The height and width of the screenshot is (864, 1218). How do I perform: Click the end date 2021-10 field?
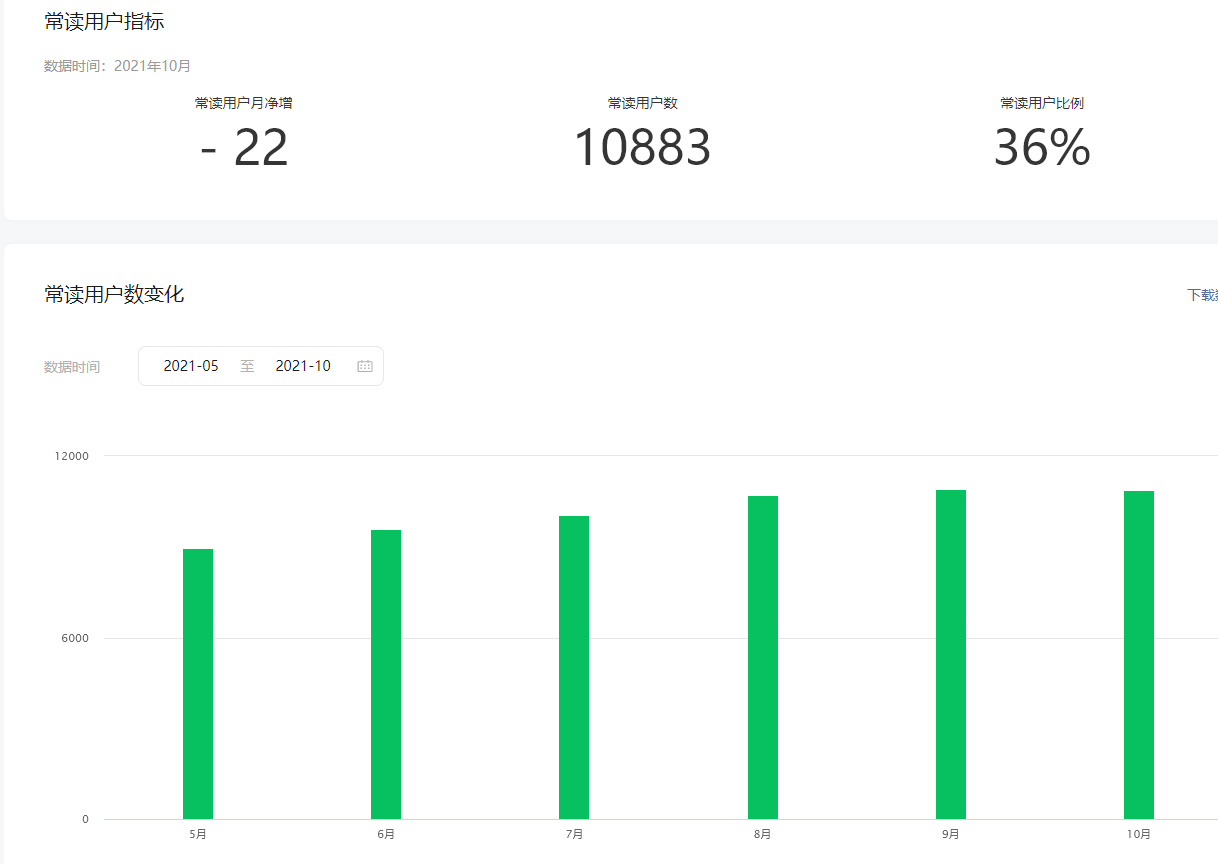[303, 366]
